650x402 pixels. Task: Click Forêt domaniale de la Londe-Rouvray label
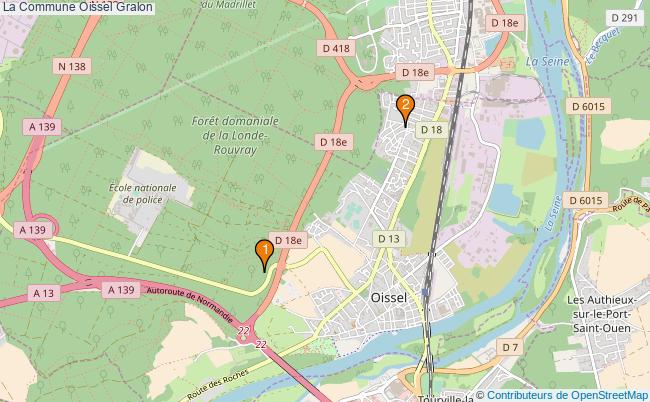coord(235,135)
